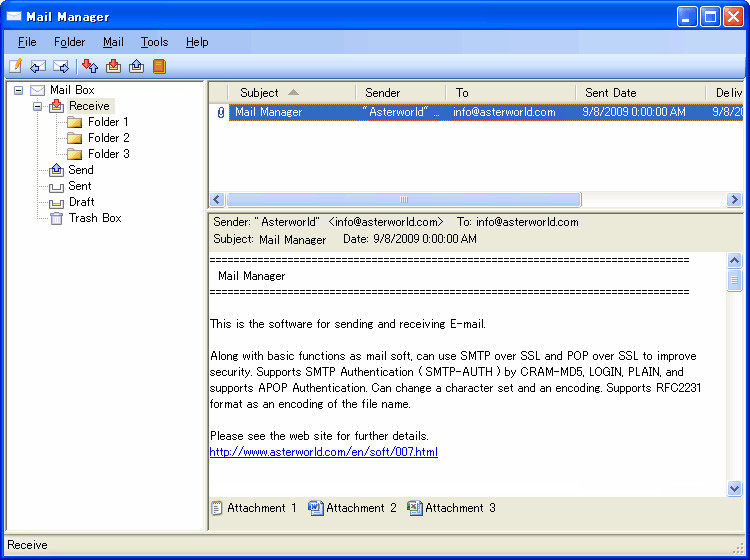750x560 pixels.
Task: Click message body scroll down arrow
Action: (734, 488)
